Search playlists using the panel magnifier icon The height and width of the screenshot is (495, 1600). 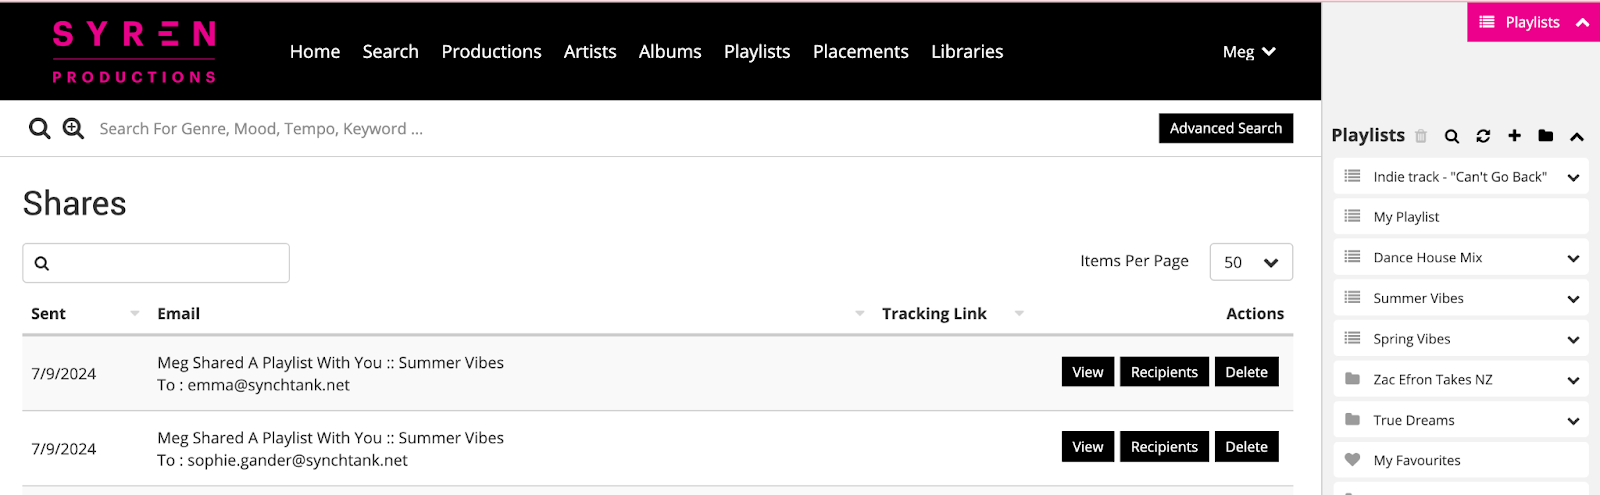[x=1452, y=136]
